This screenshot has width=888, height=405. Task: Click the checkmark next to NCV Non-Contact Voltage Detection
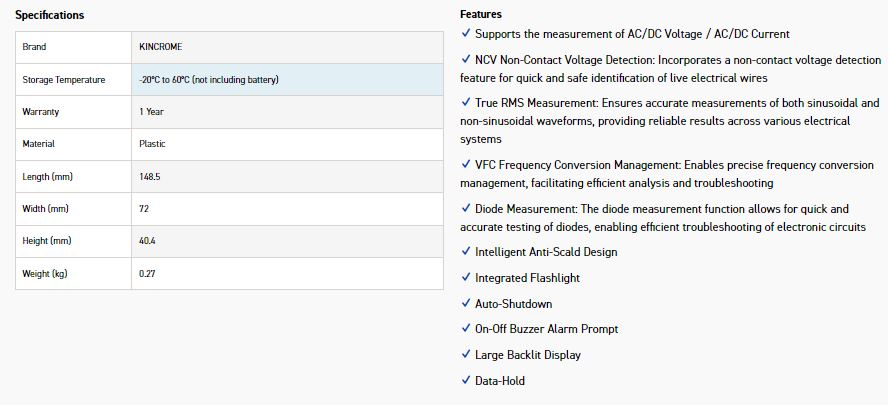click(x=466, y=60)
